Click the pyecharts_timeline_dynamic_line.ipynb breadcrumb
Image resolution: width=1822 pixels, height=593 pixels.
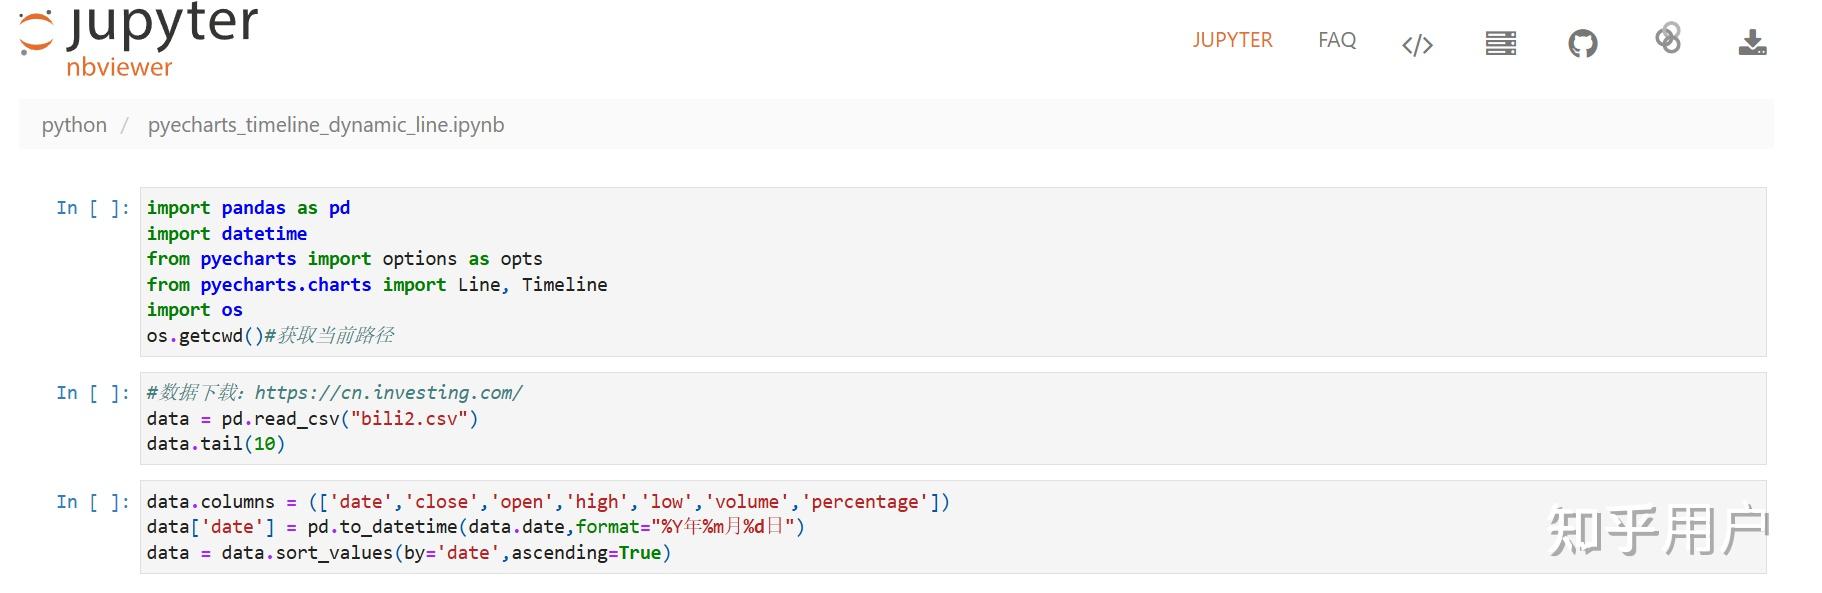pos(326,125)
